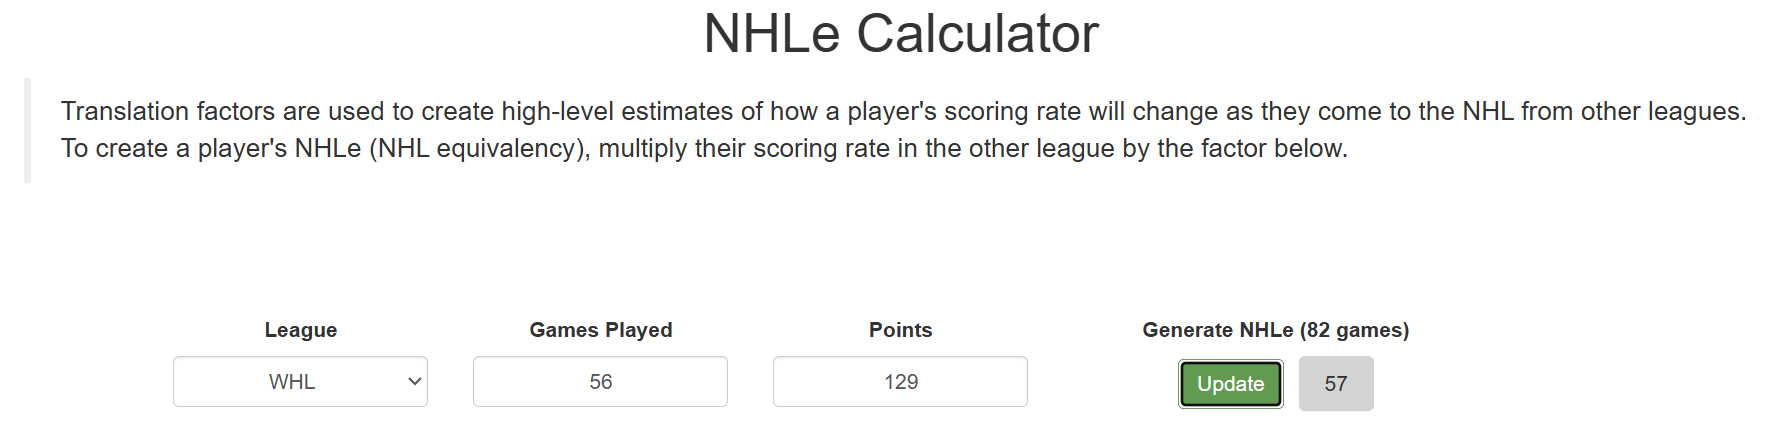The image size is (1779, 445).
Task: Focus the Games Played input field
Action: click(600, 382)
